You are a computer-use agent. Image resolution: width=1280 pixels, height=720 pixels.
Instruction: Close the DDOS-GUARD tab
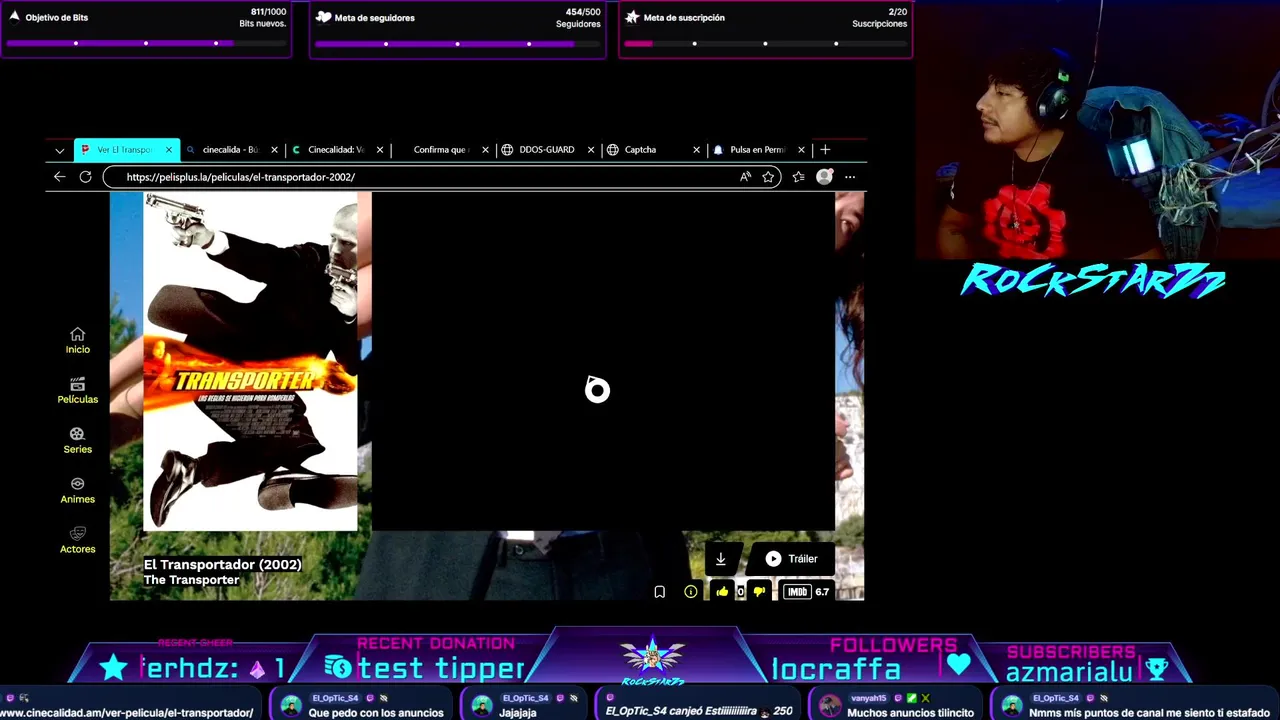pyautogui.click(x=591, y=150)
